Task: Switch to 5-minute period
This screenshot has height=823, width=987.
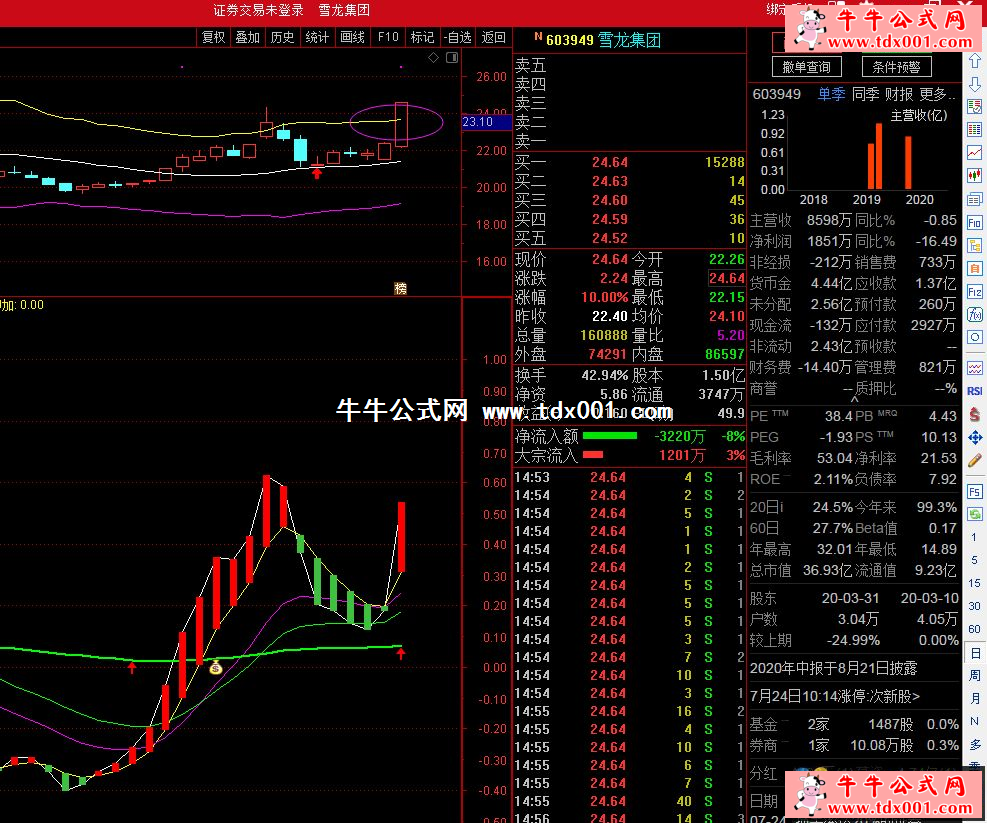Action: 974,560
